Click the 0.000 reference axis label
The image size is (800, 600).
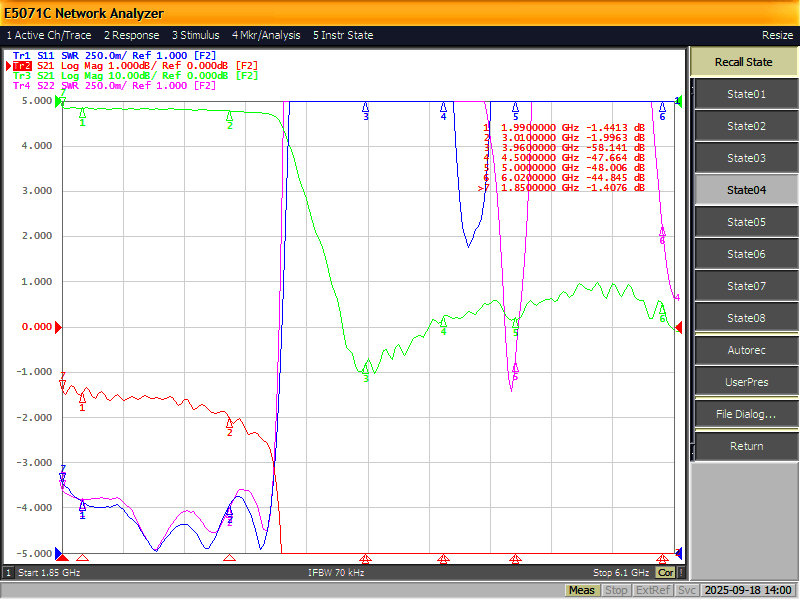point(37,327)
